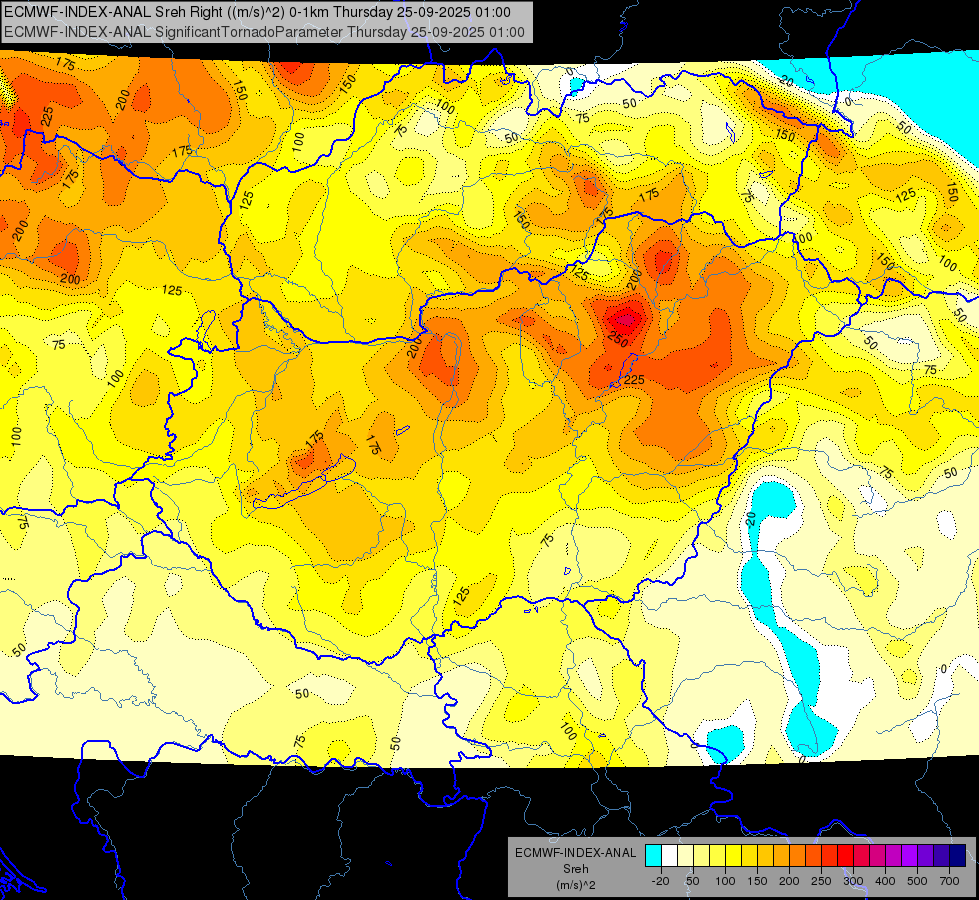Pick the pure red legend swatch before 300
This screenshot has width=979, height=900.
845,856
